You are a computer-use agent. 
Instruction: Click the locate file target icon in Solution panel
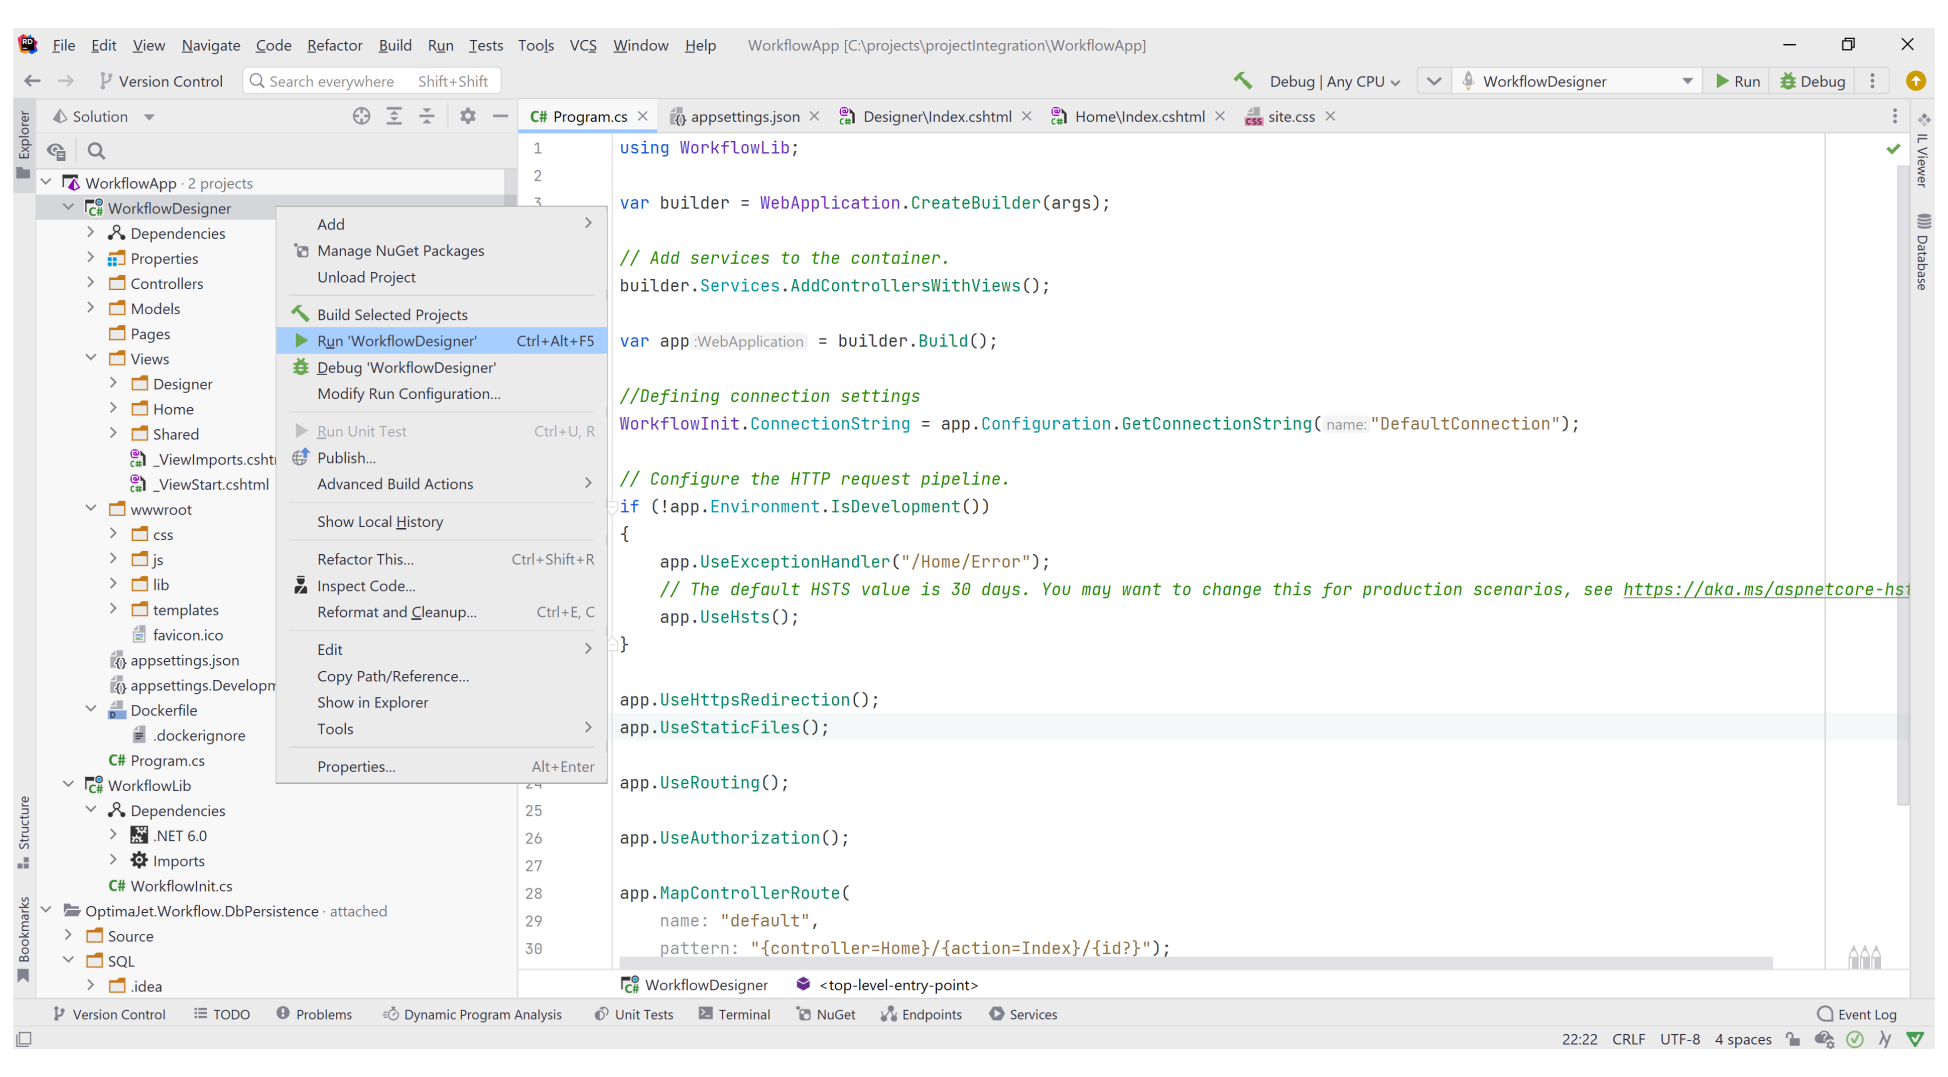pyautogui.click(x=361, y=116)
